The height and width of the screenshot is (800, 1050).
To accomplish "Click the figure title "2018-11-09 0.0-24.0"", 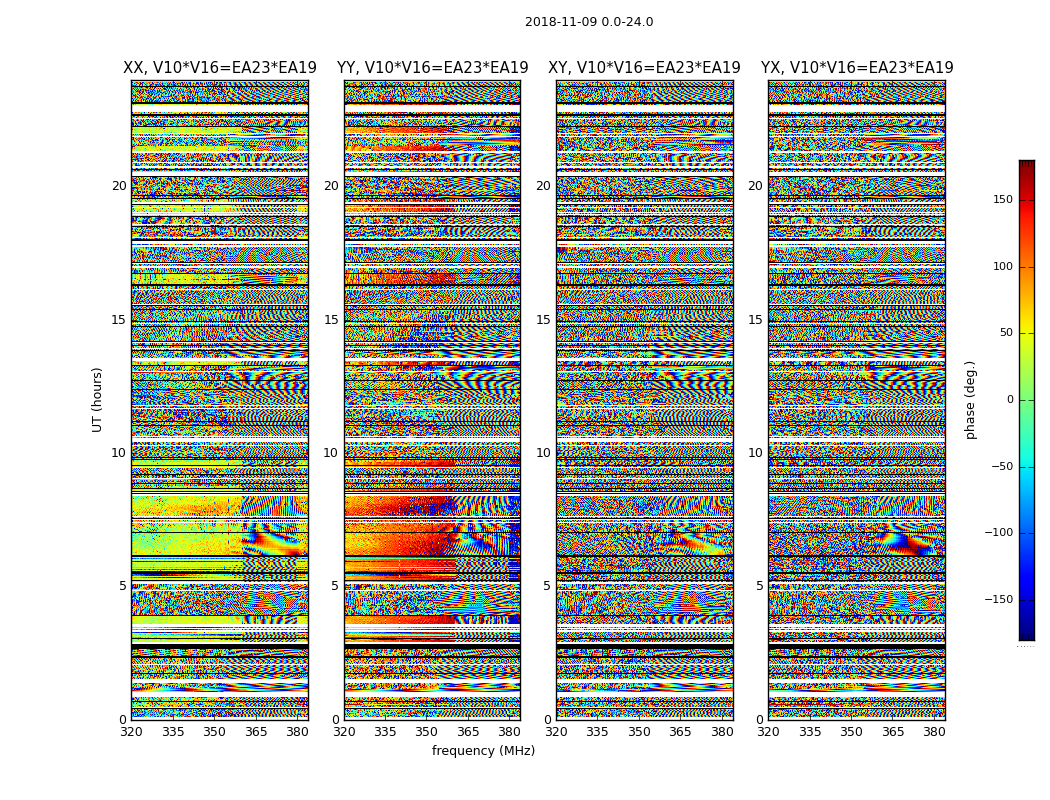I will point(588,22).
